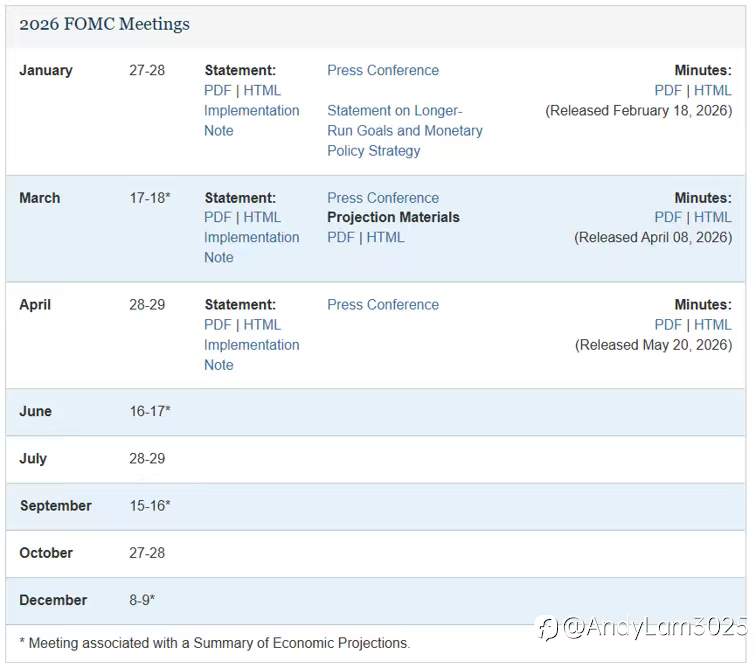Open March Minutes PDF link
This screenshot has width=756, height=668.
668,217
